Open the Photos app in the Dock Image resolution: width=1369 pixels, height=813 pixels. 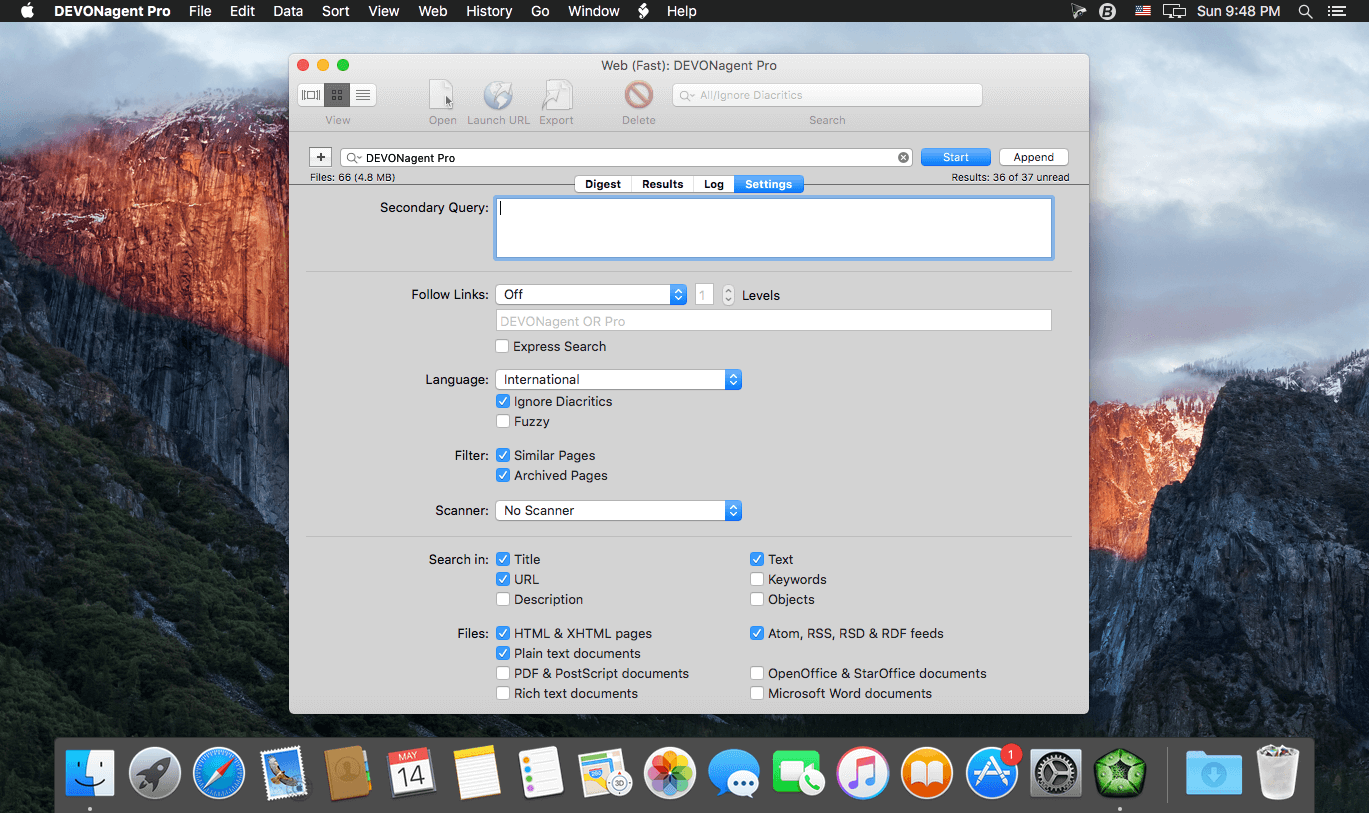[669, 773]
